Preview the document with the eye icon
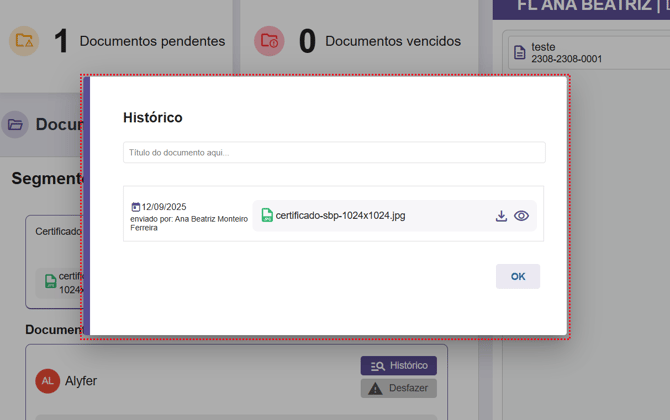 tap(521, 216)
